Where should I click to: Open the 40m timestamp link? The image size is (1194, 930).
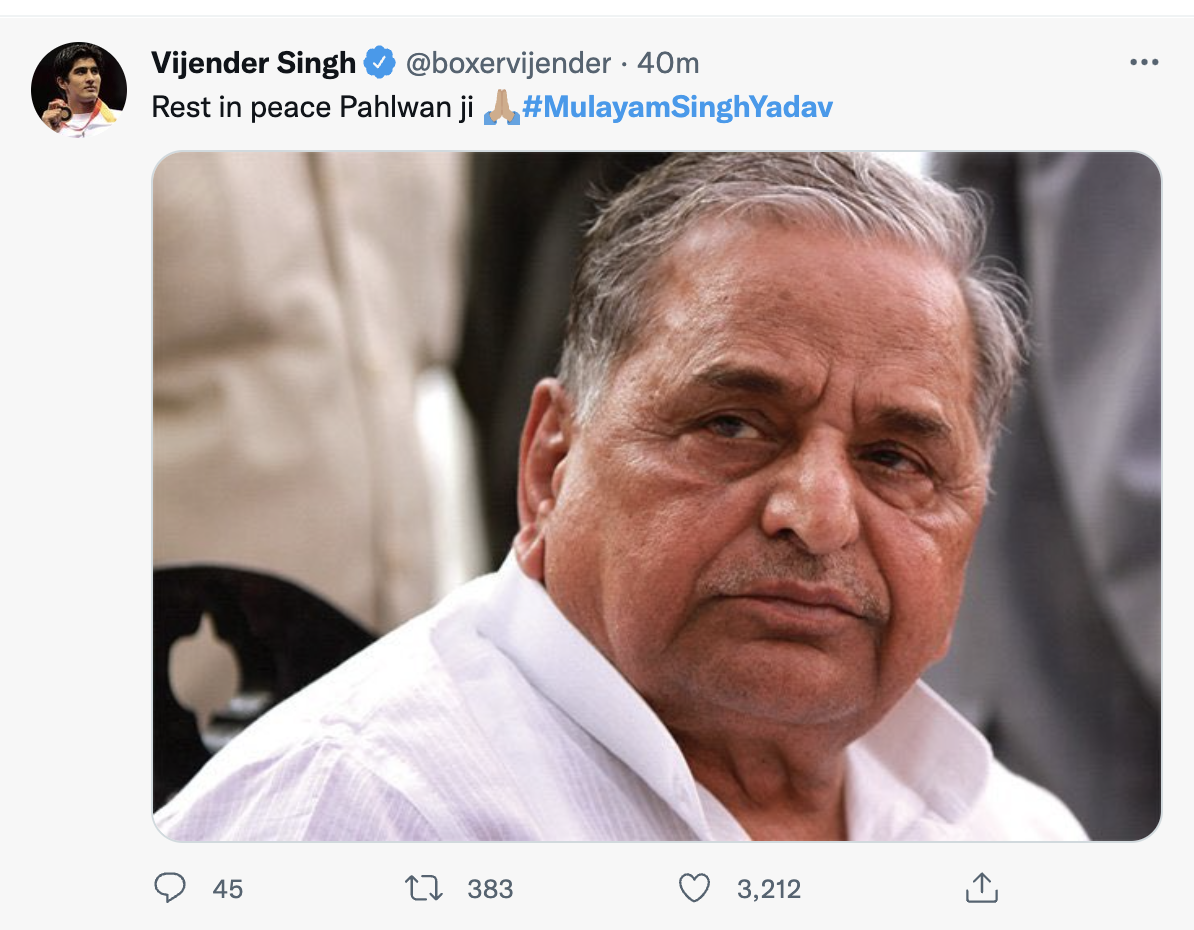[668, 63]
